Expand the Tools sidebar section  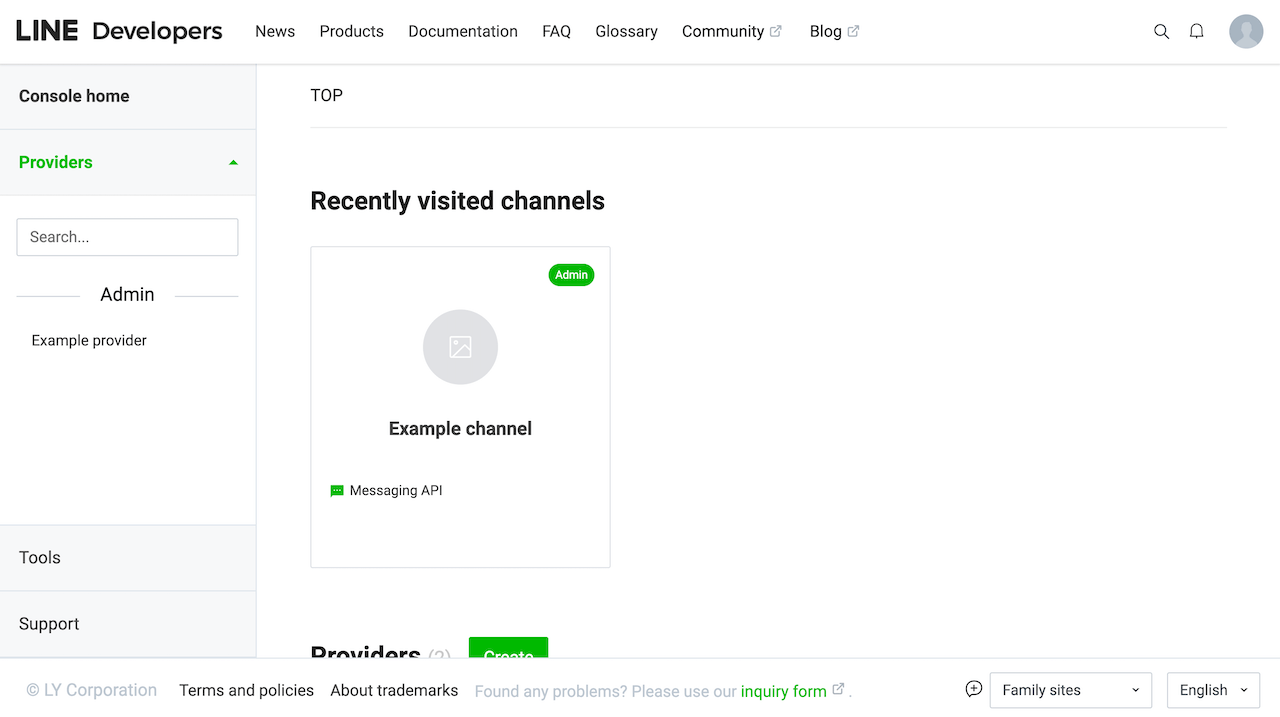pos(40,557)
